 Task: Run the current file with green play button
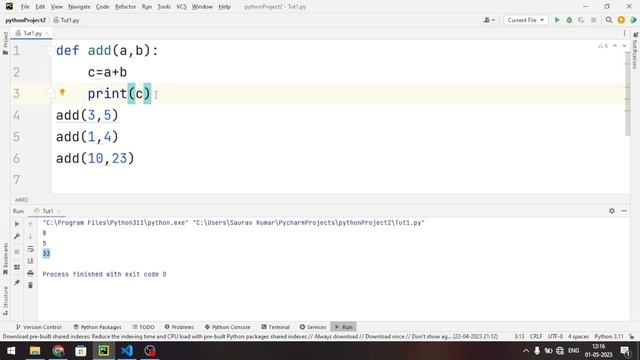point(557,20)
